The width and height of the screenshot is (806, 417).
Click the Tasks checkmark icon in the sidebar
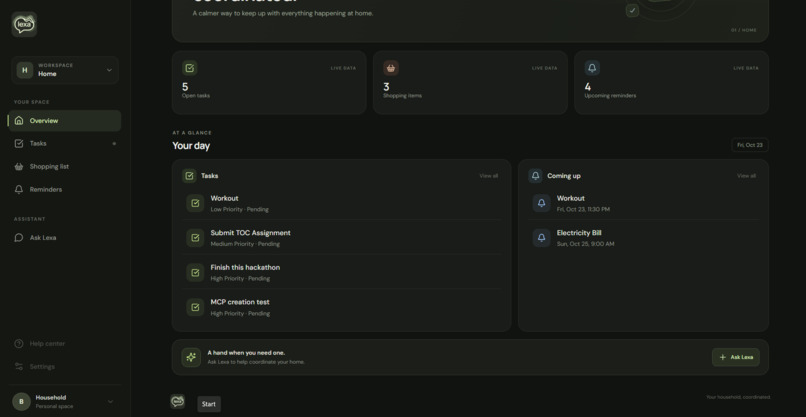click(x=19, y=143)
